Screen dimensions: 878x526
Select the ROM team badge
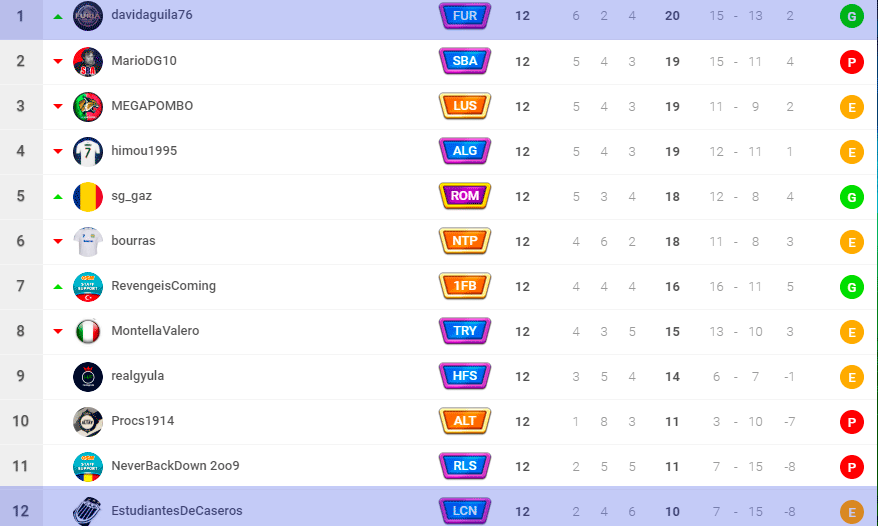click(x=465, y=196)
